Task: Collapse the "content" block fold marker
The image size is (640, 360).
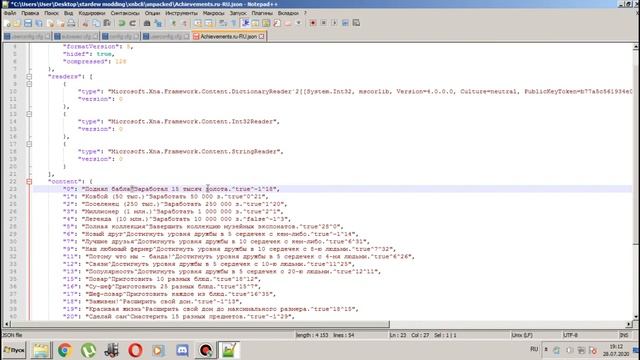Action: pyautogui.click(x=29, y=181)
